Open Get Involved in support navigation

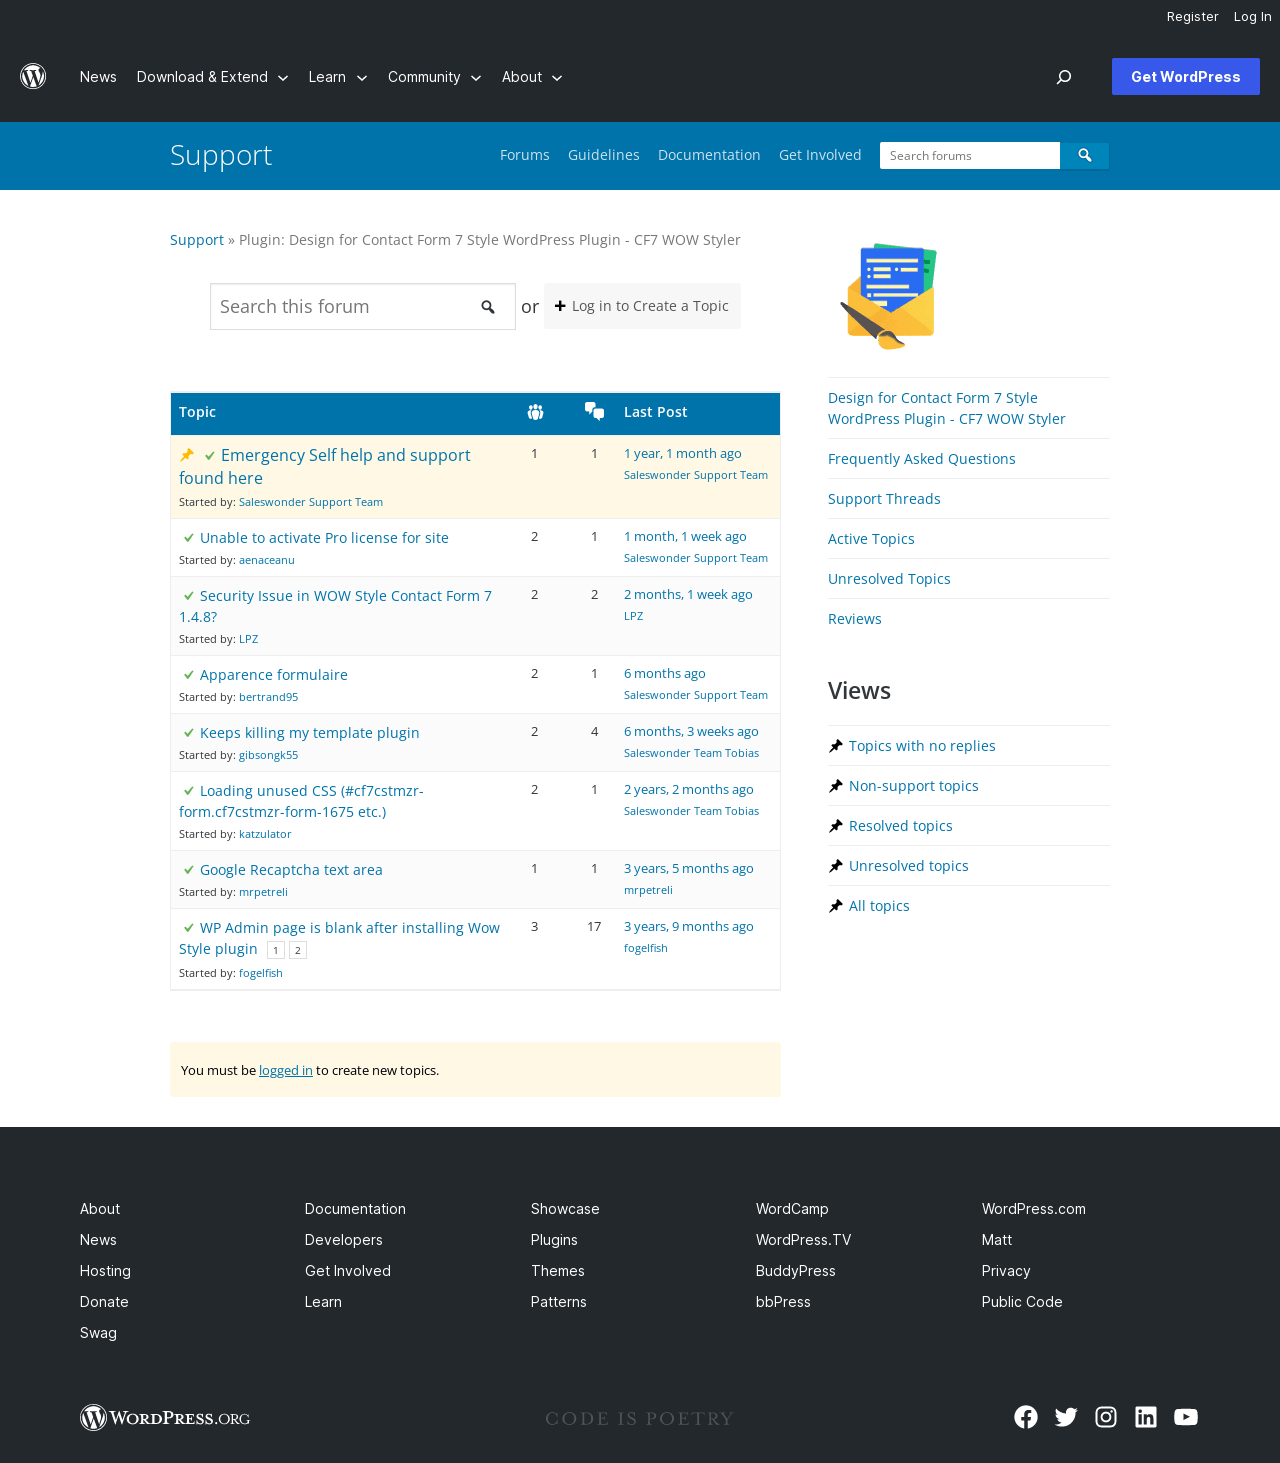click(820, 155)
